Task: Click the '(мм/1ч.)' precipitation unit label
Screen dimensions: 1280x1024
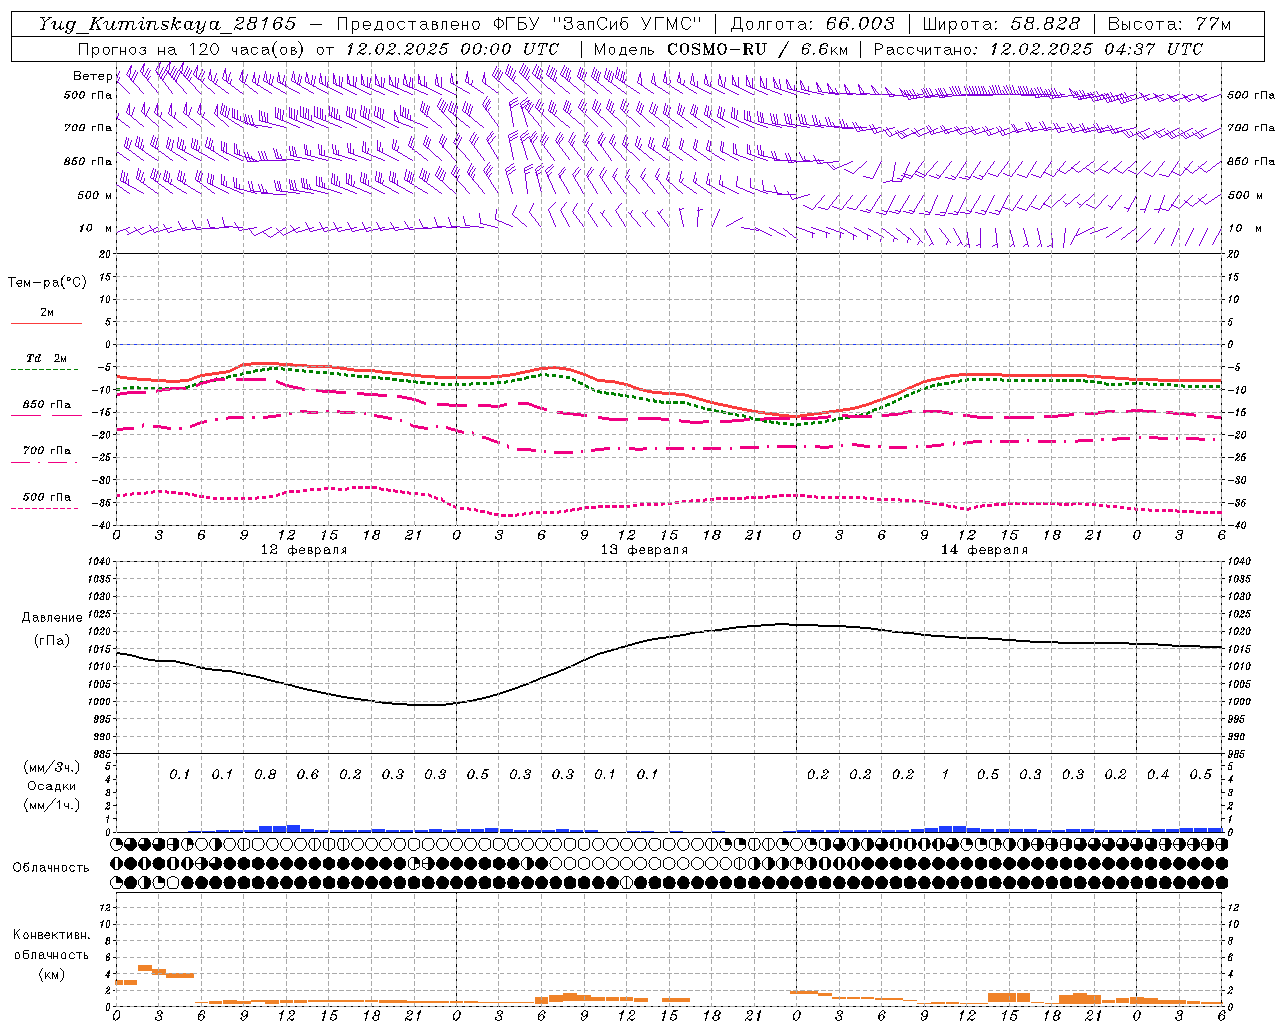Action: [51, 805]
